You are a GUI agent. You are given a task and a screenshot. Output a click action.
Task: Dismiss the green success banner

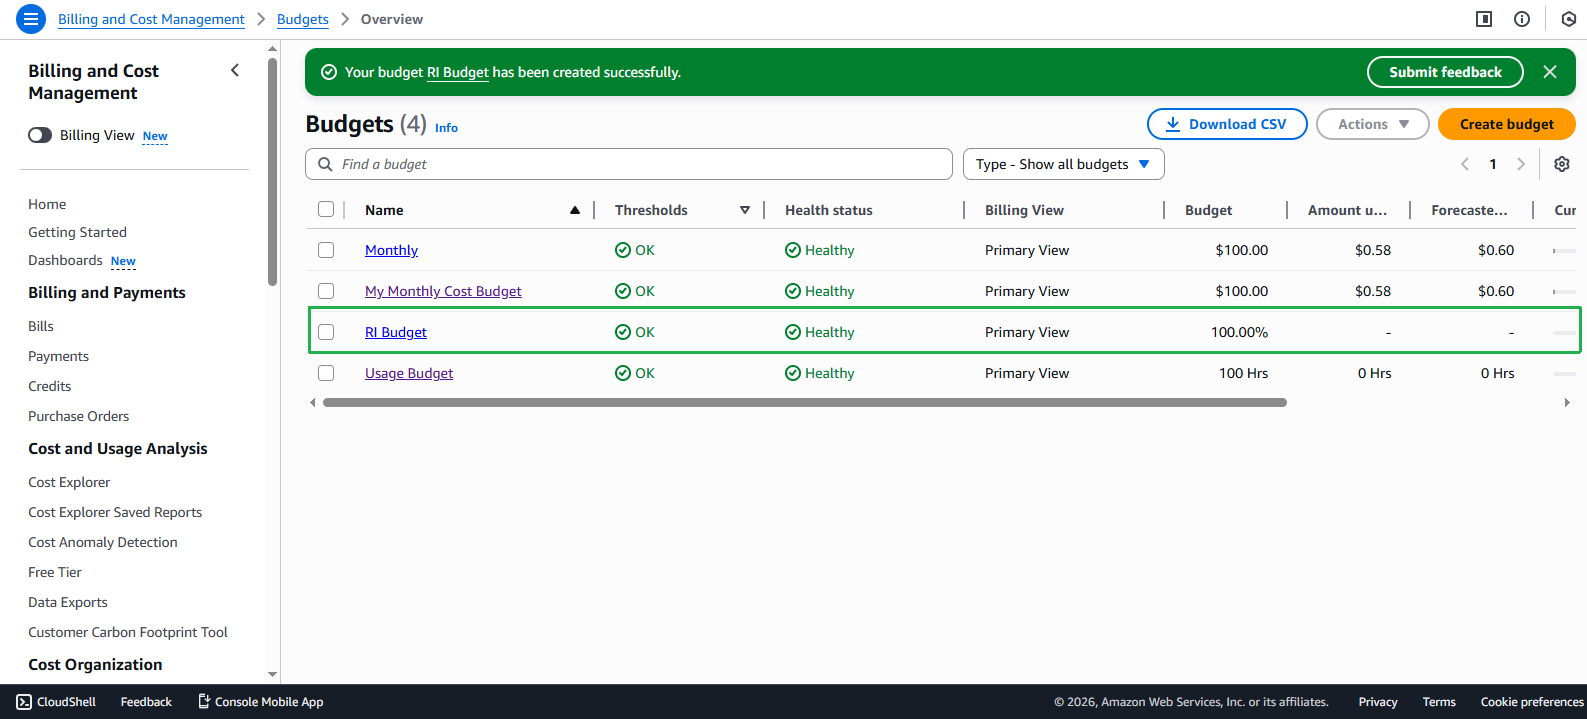[1549, 72]
